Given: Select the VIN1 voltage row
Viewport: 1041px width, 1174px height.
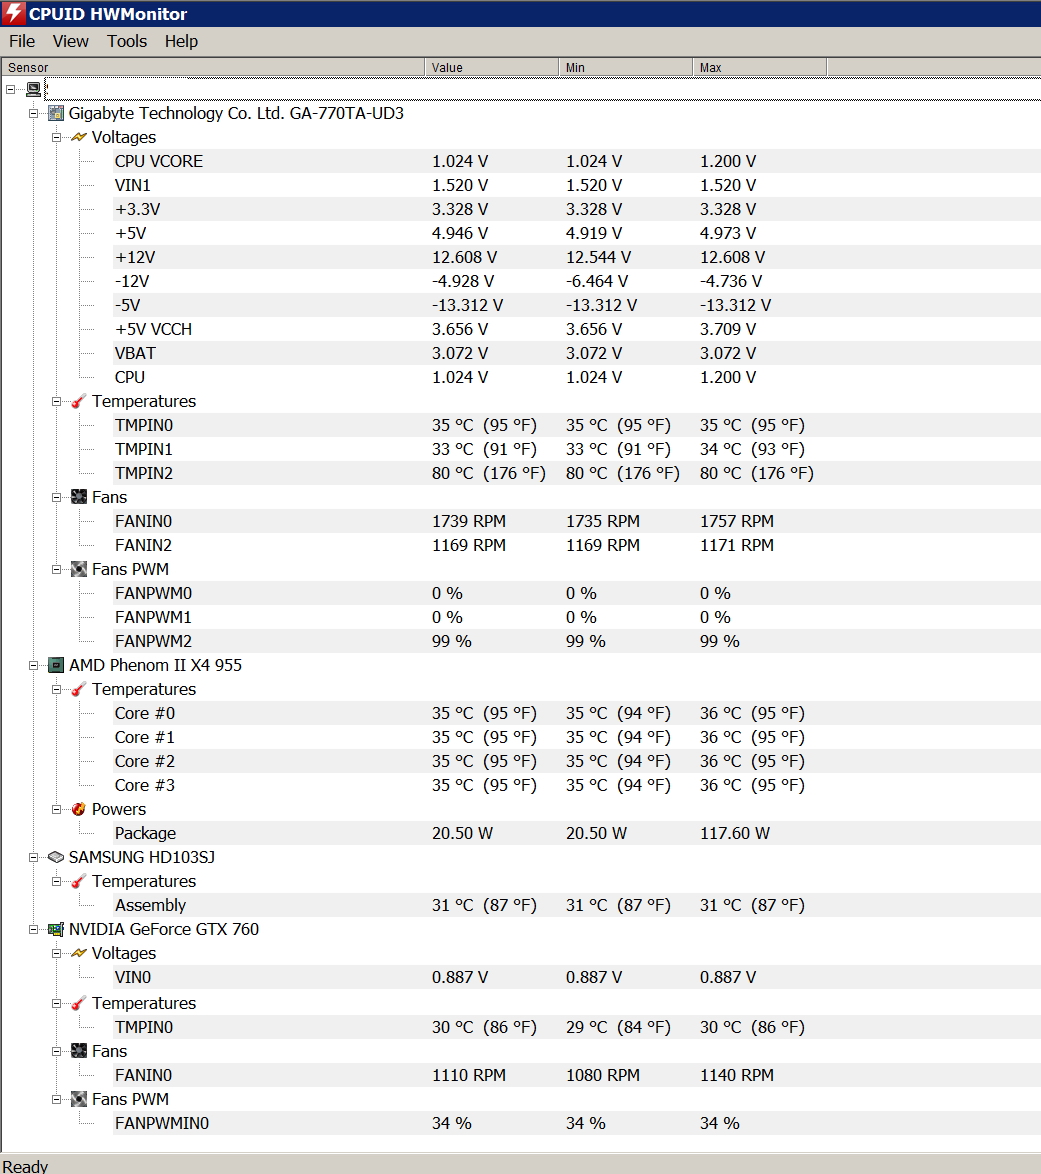Looking at the screenshot, I should (x=577, y=185).
